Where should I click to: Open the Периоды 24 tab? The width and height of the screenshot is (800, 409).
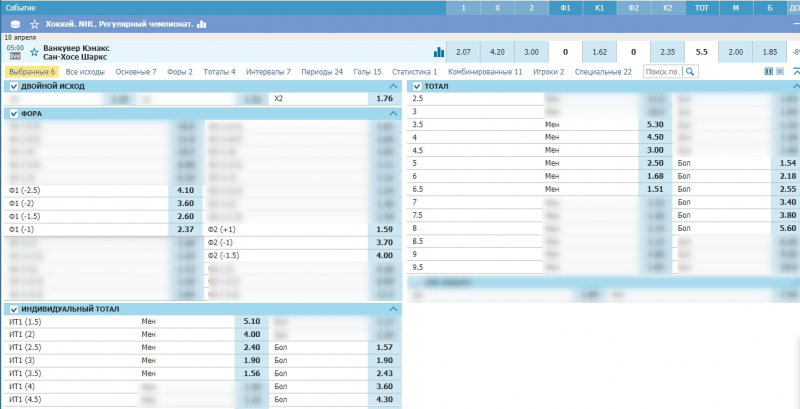320,72
